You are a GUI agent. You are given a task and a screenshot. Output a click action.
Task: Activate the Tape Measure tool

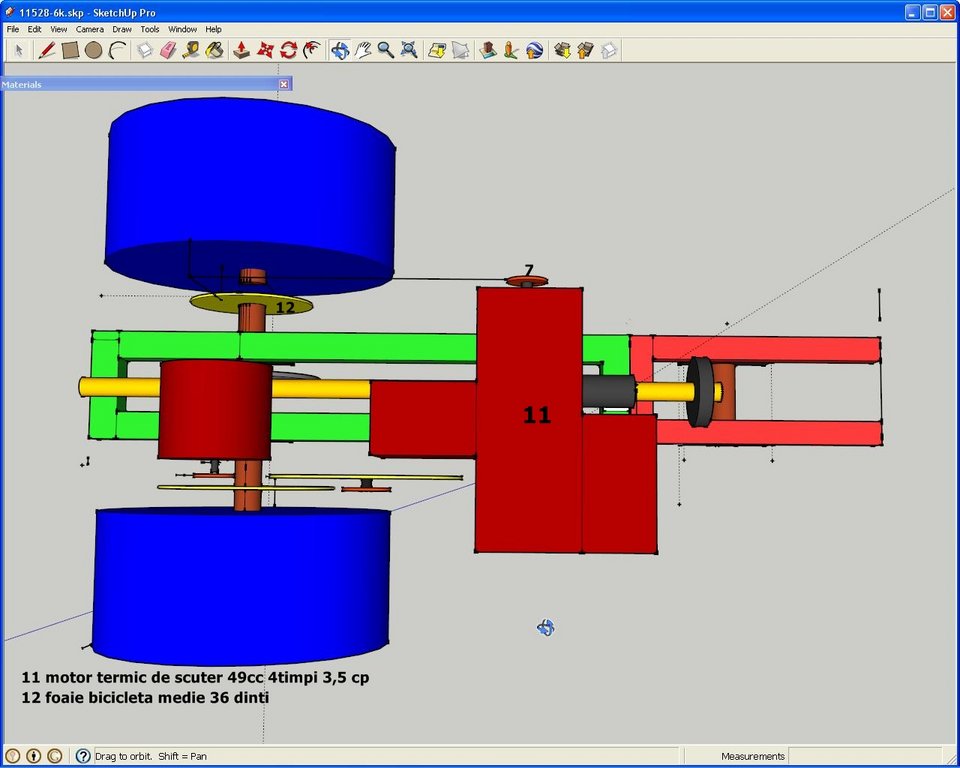coord(191,50)
